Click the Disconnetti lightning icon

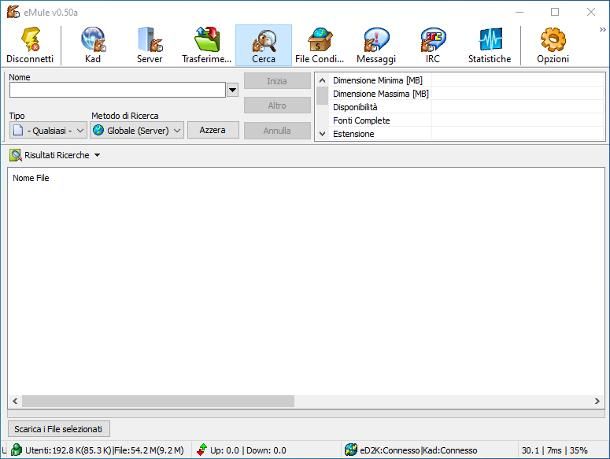pos(30,39)
